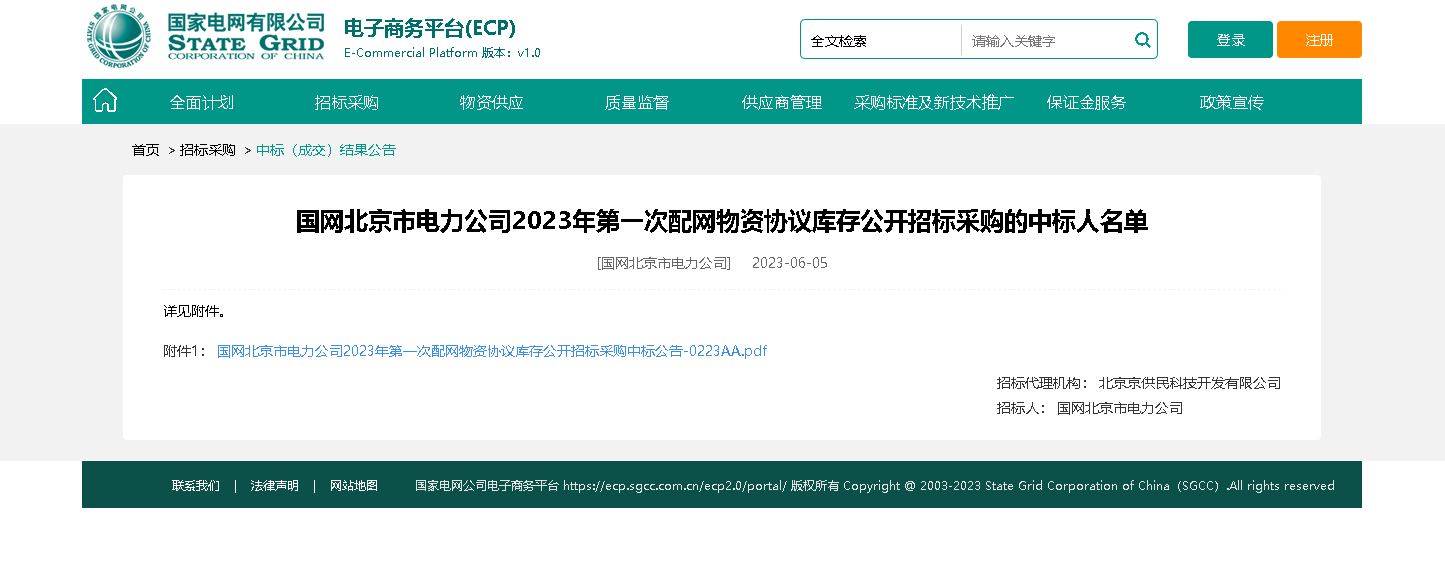Open the 招标采购 navigation menu
1445x579 pixels.
(347, 102)
